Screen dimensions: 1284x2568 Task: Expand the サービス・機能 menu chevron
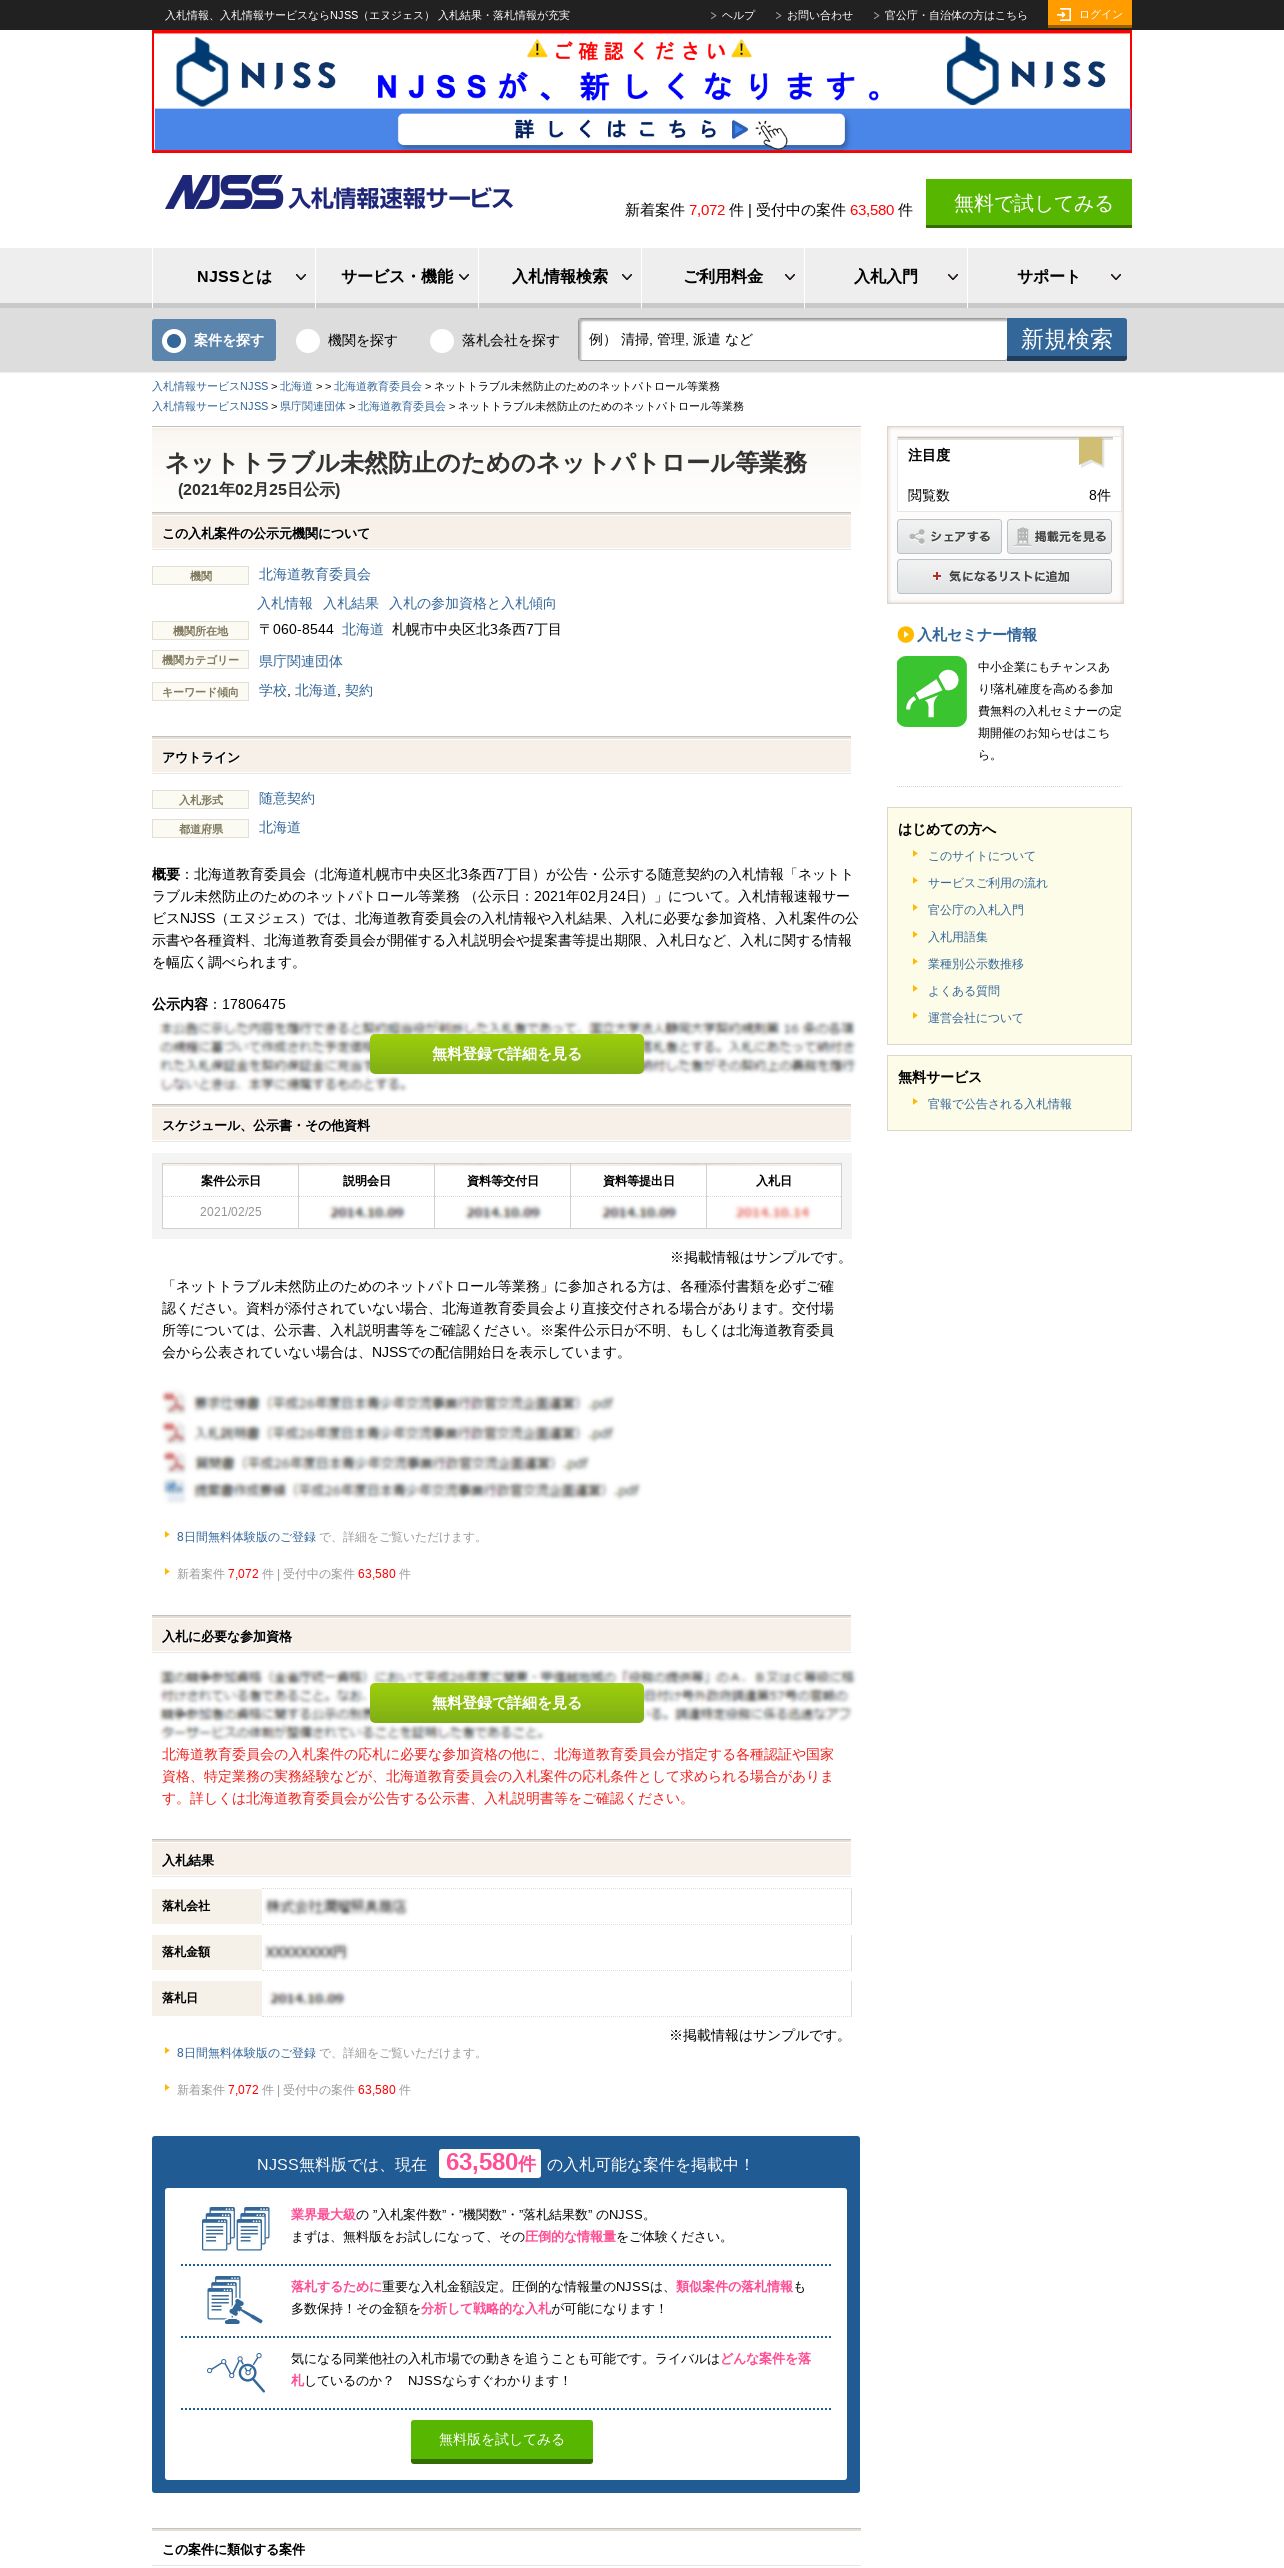tap(464, 277)
